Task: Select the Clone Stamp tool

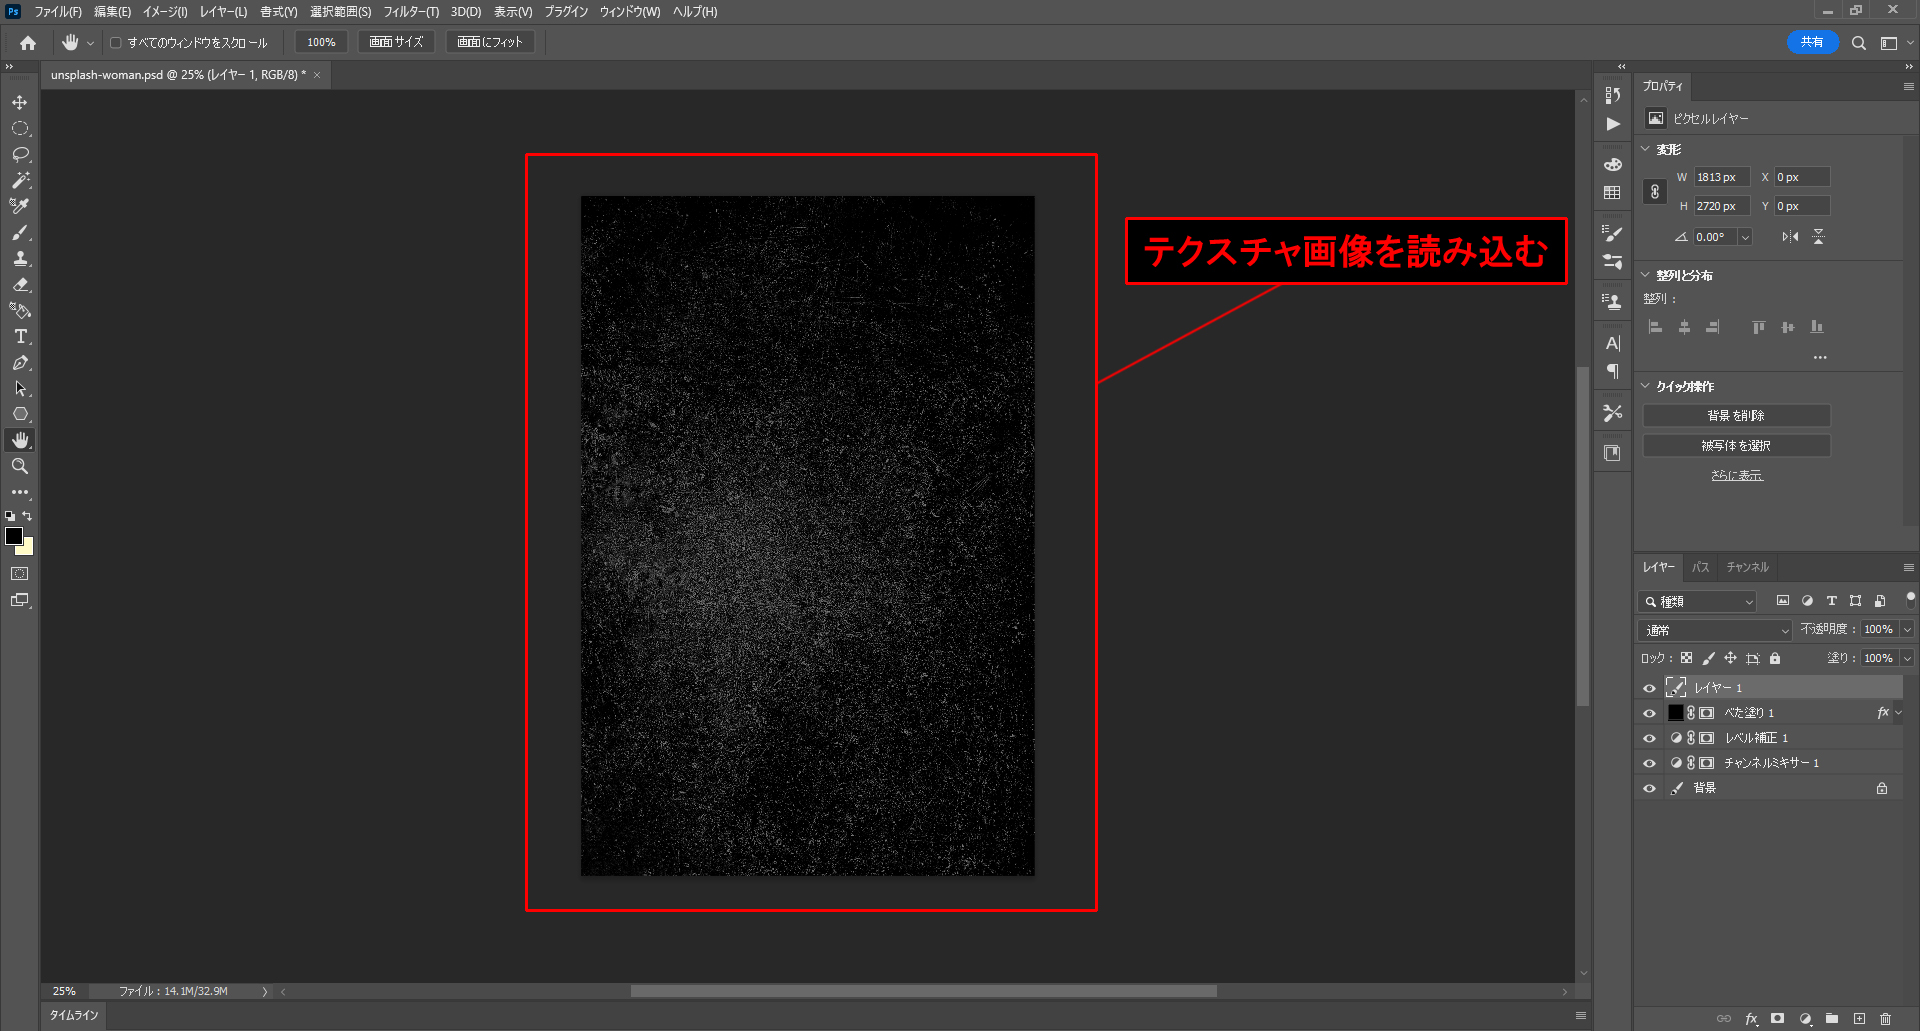Action: (20, 259)
